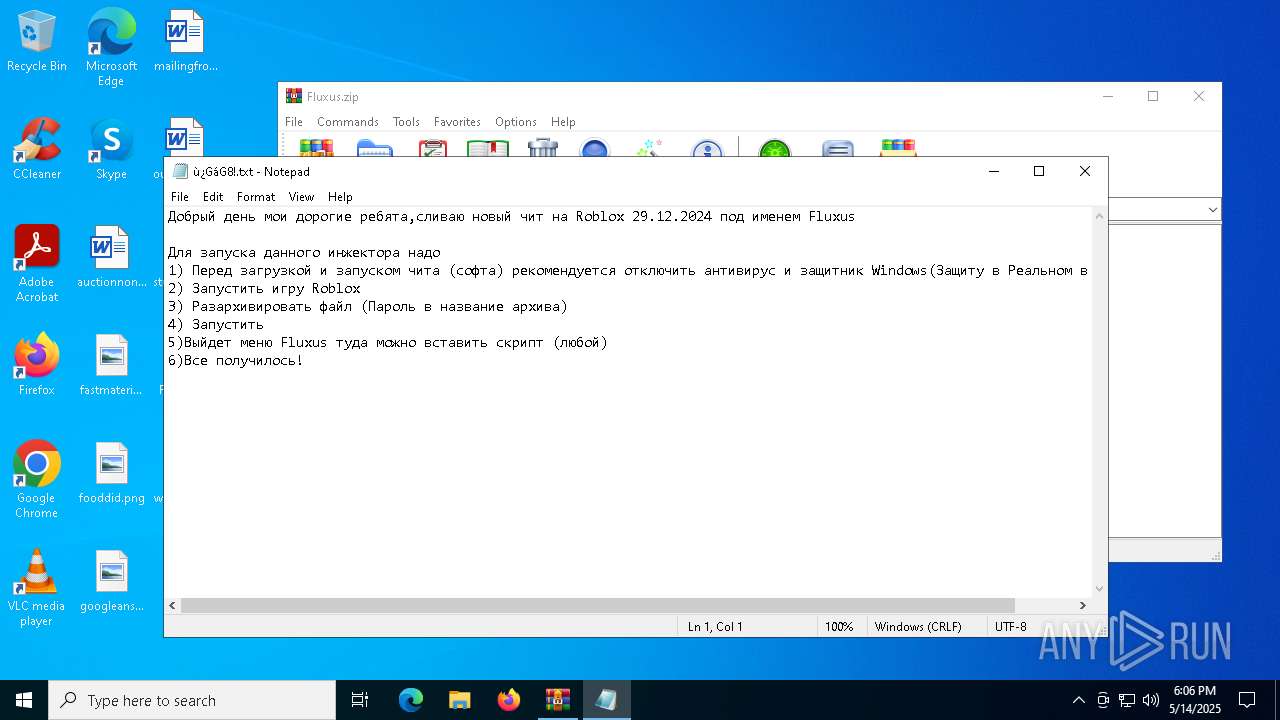Click WinRAR Delete trash can toolbar icon

[x=543, y=148]
